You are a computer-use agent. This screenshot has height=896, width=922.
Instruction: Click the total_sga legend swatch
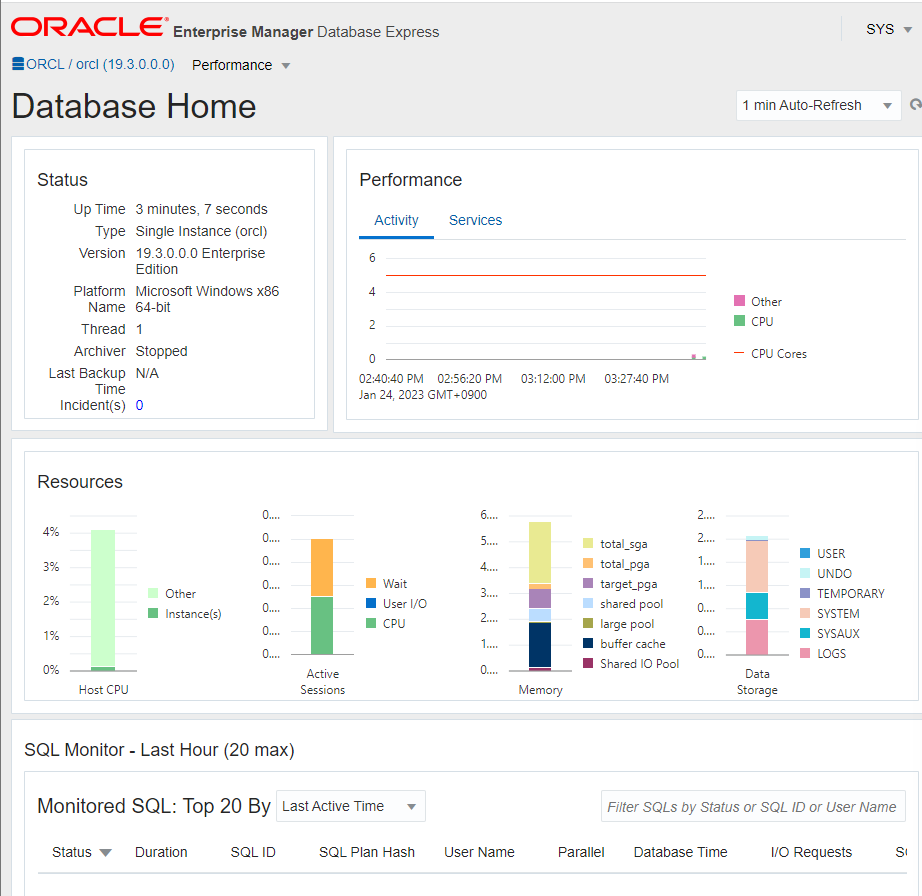(x=588, y=543)
